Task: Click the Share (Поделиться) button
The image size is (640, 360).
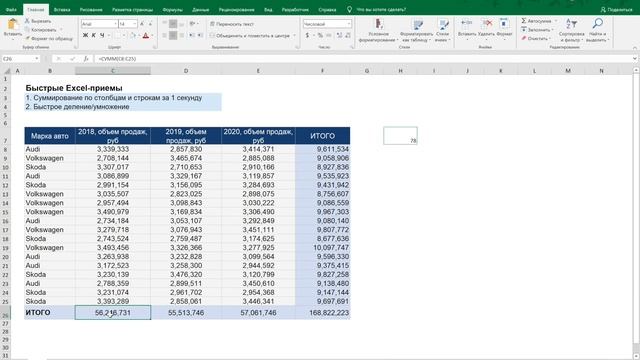Action: tap(616, 9)
